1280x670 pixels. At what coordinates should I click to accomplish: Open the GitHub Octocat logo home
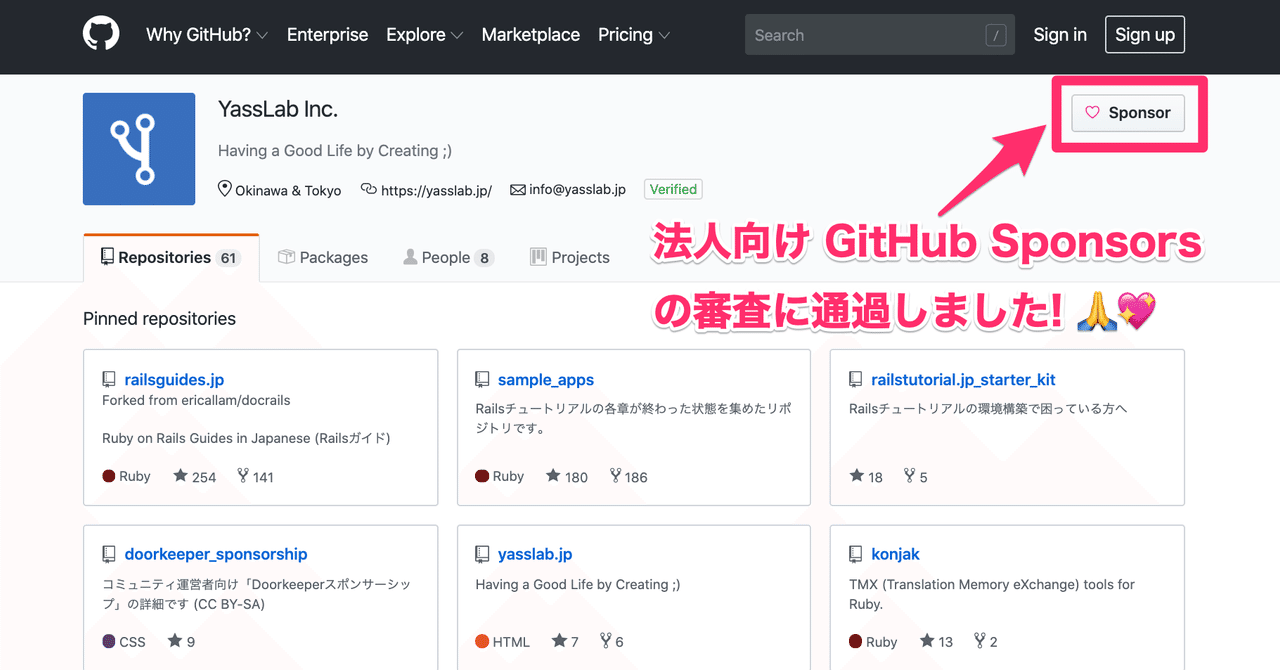(101, 34)
